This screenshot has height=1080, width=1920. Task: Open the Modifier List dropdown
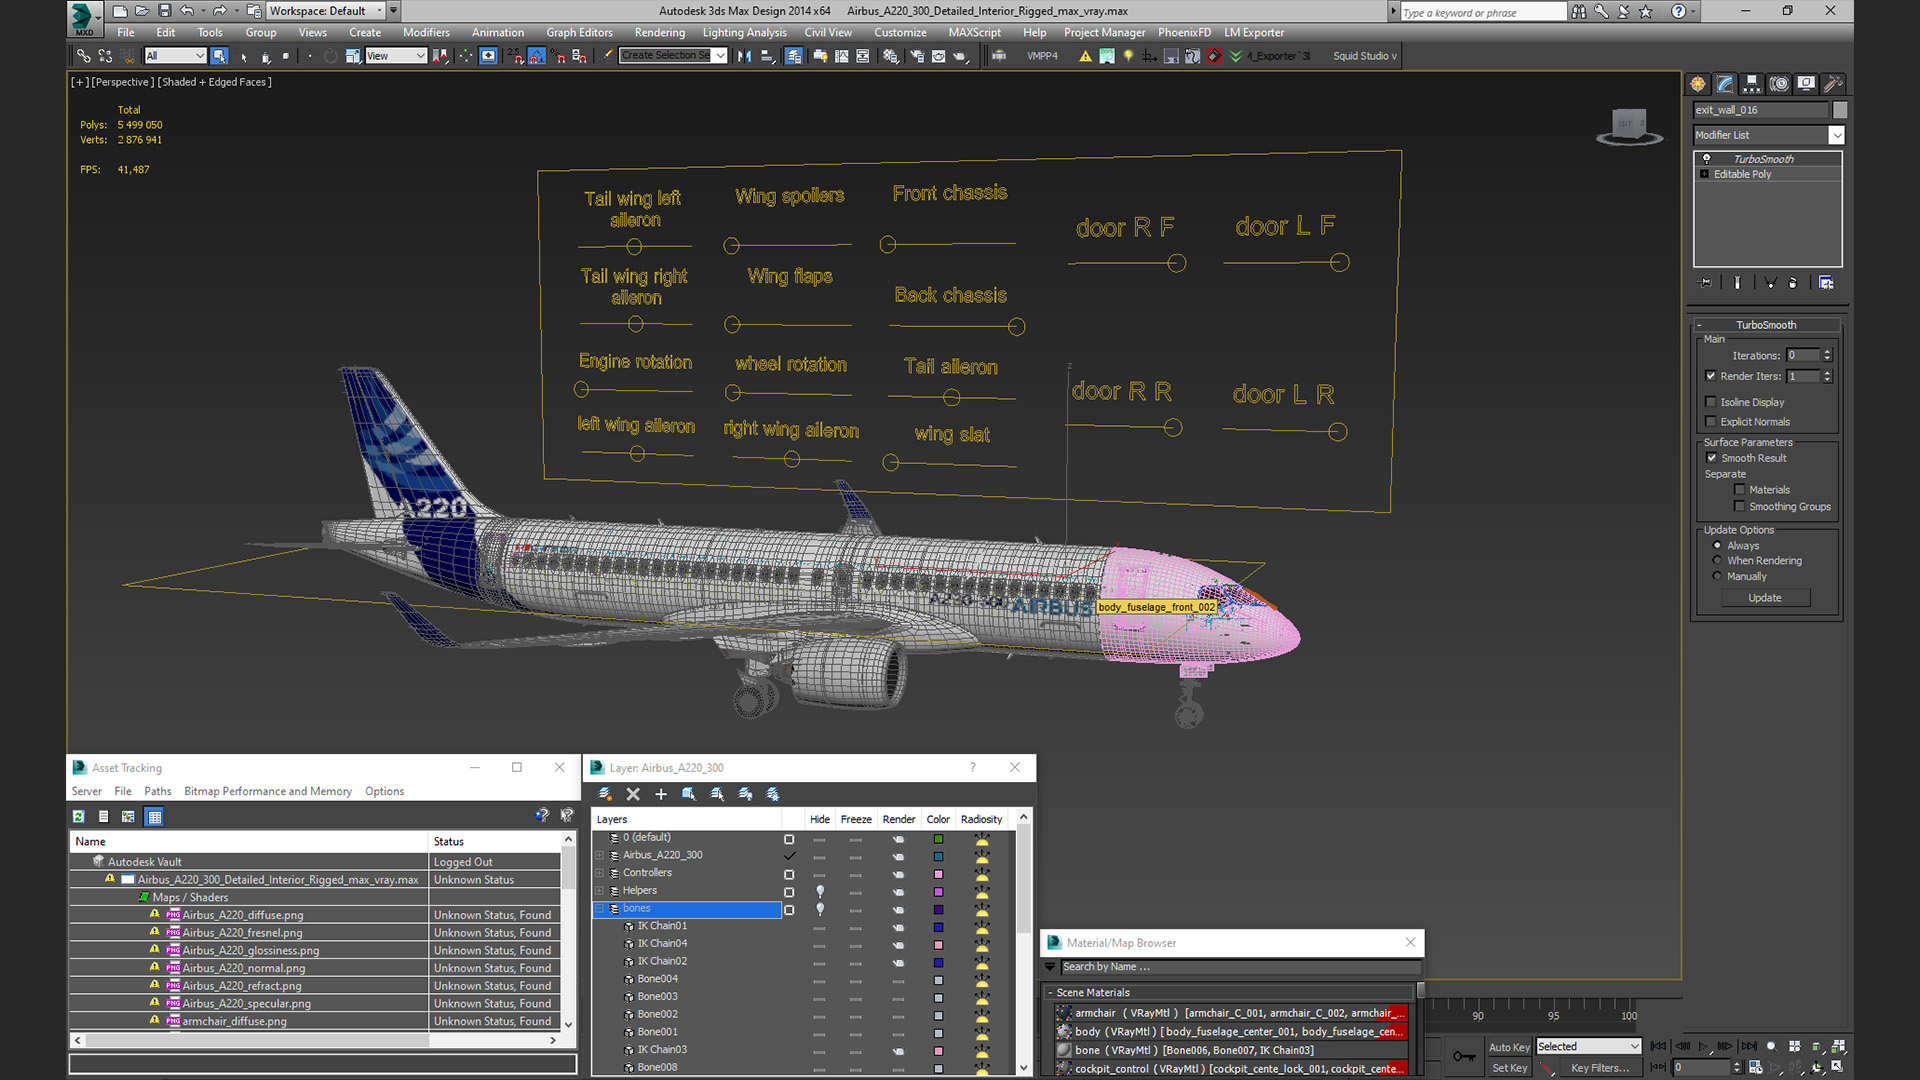pyautogui.click(x=1768, y=135)
